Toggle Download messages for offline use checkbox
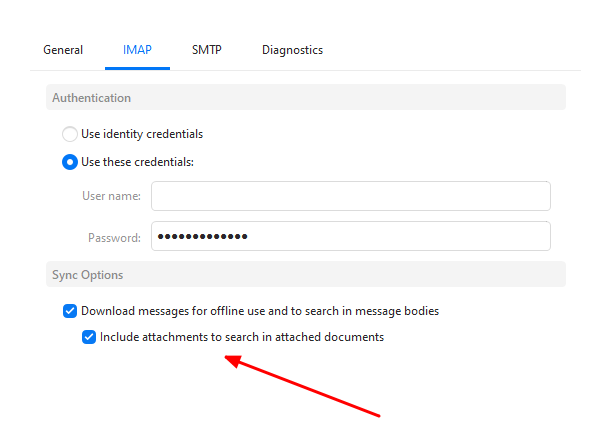Image resolution: width=611 pixels, height=446 pixels. [x=70, y=311]
